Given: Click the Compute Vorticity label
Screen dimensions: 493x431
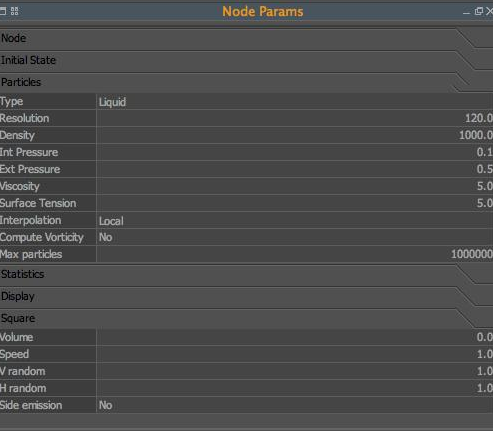Looking at the screenshot, I should (42, 237).
